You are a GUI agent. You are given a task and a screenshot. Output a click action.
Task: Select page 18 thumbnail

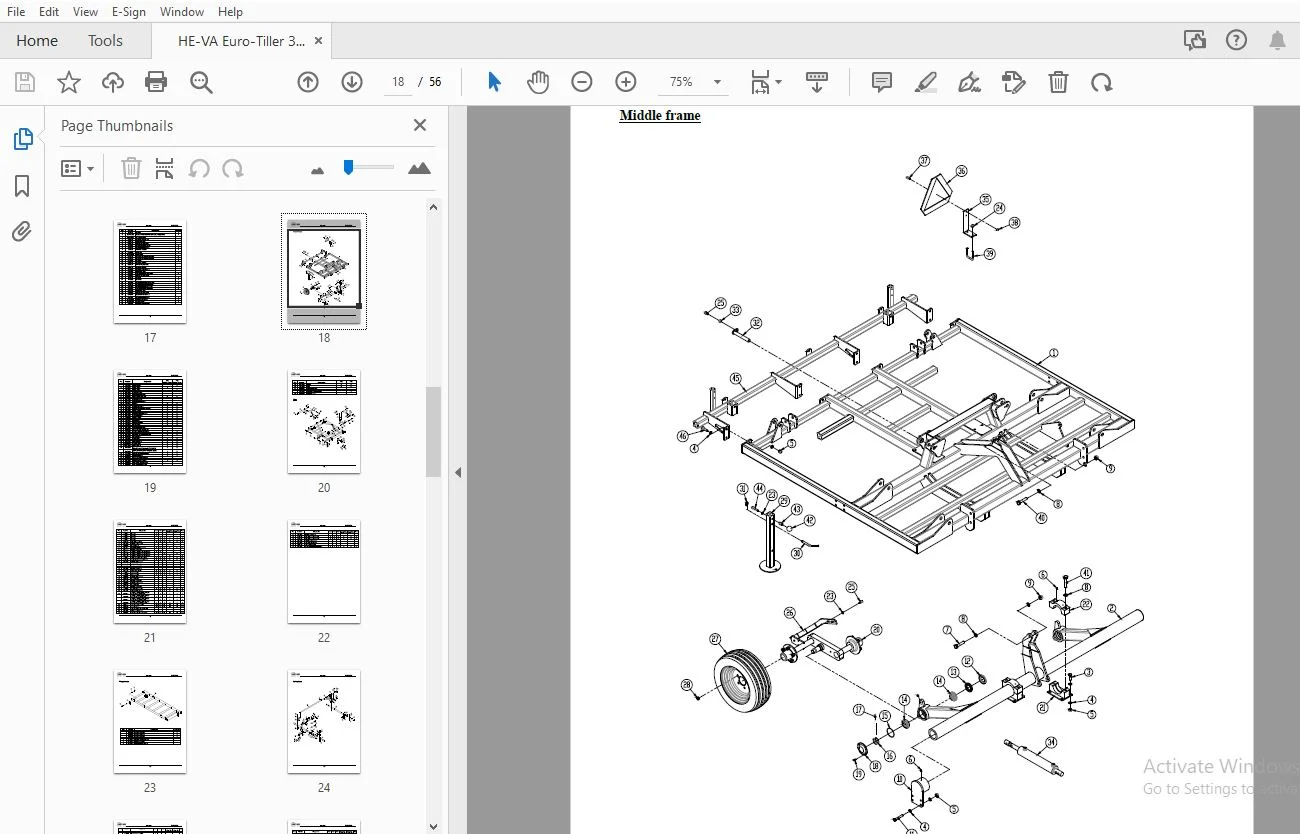point(324,270)
